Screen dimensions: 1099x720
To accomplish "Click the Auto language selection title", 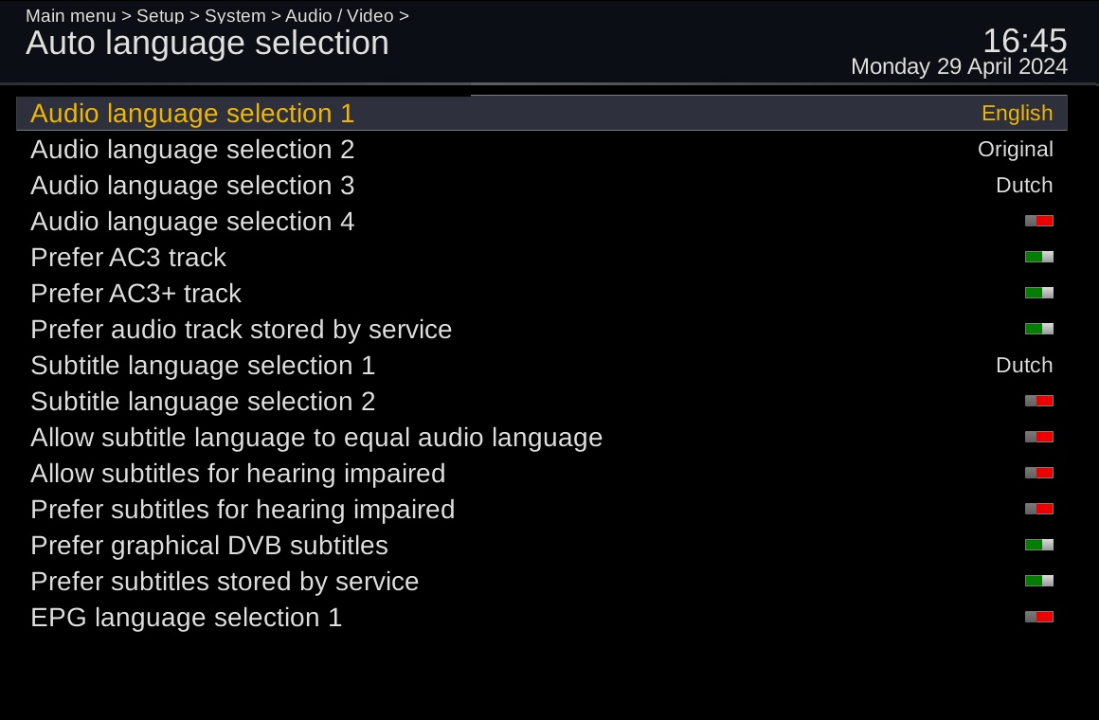I will [207, 43].
